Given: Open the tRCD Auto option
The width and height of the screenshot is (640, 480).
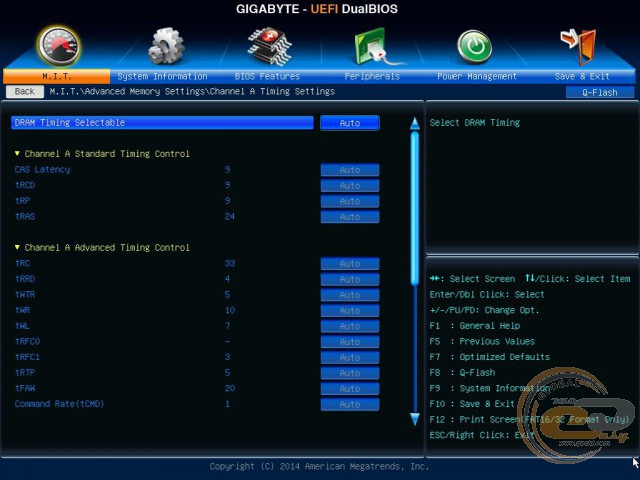Looking at the screenshot, I should (350, 185).
